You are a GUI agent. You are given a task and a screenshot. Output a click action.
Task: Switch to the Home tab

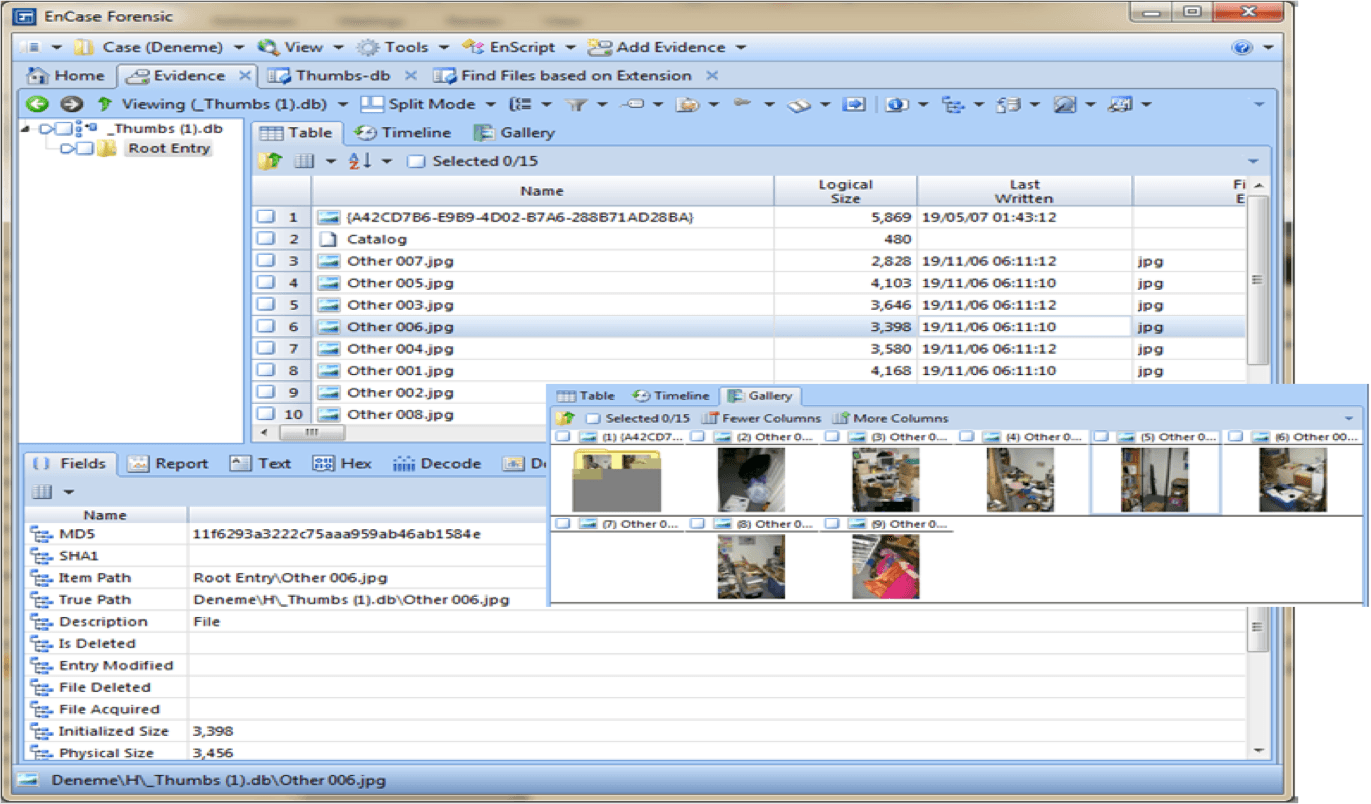66,75
